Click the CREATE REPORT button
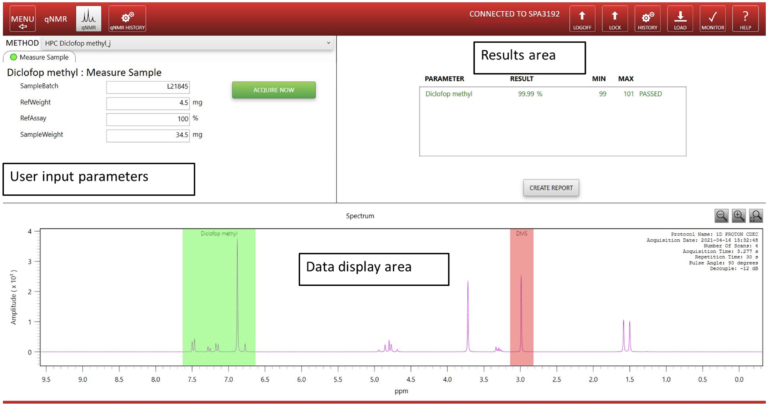768x406 pixels. [551, 187]
